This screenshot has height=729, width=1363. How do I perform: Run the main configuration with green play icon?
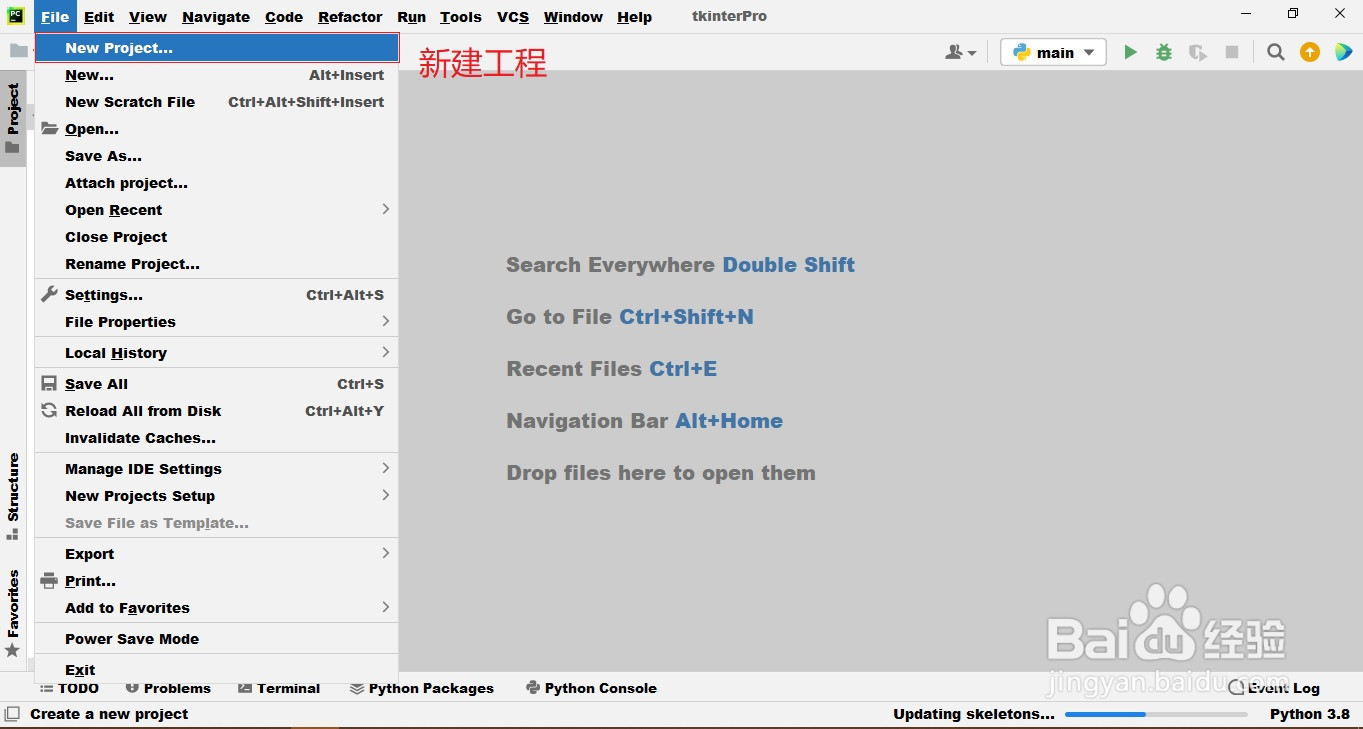coord(1130,51)
